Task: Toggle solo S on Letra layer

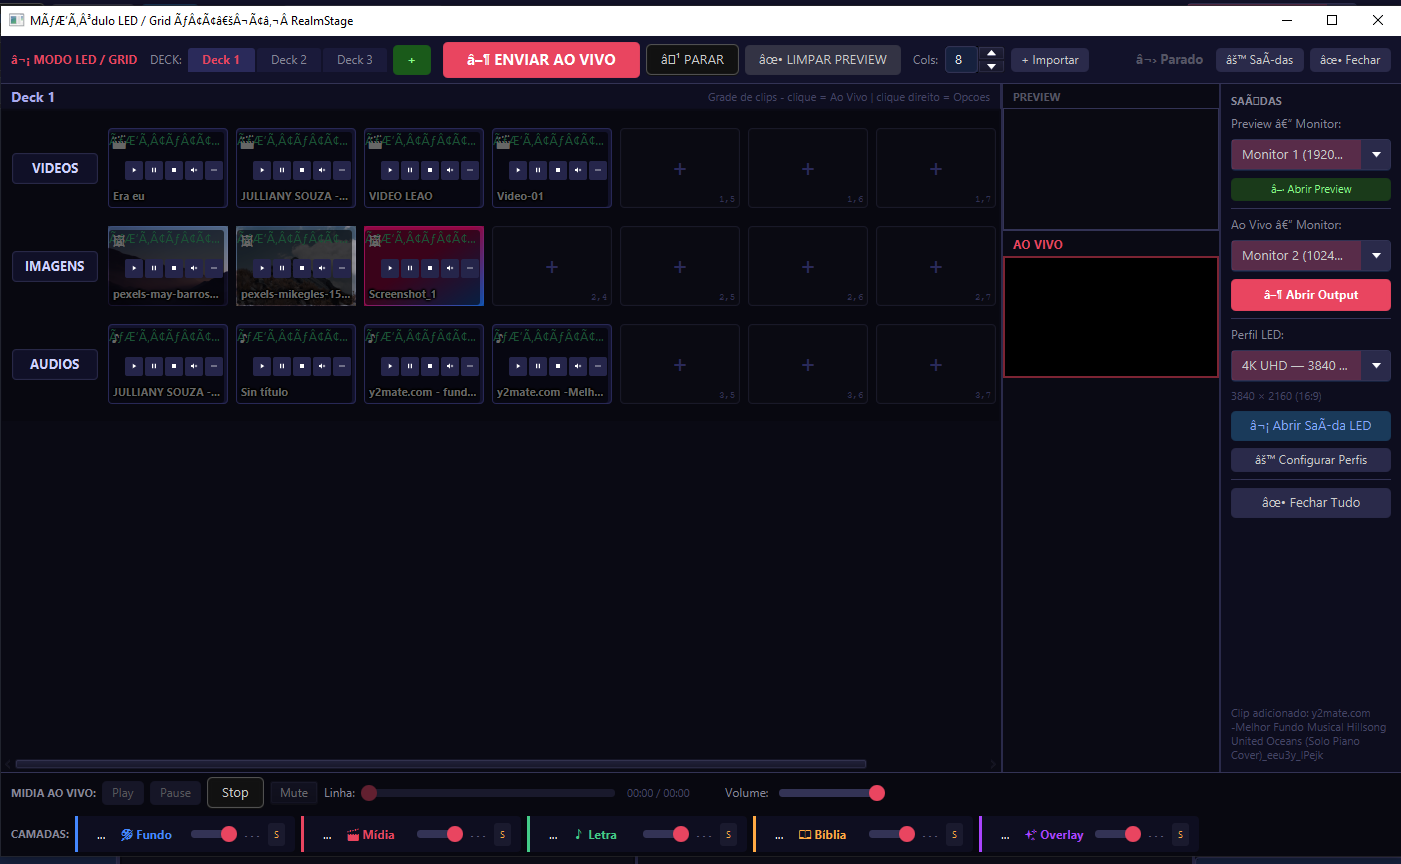Action: point(729,835)
